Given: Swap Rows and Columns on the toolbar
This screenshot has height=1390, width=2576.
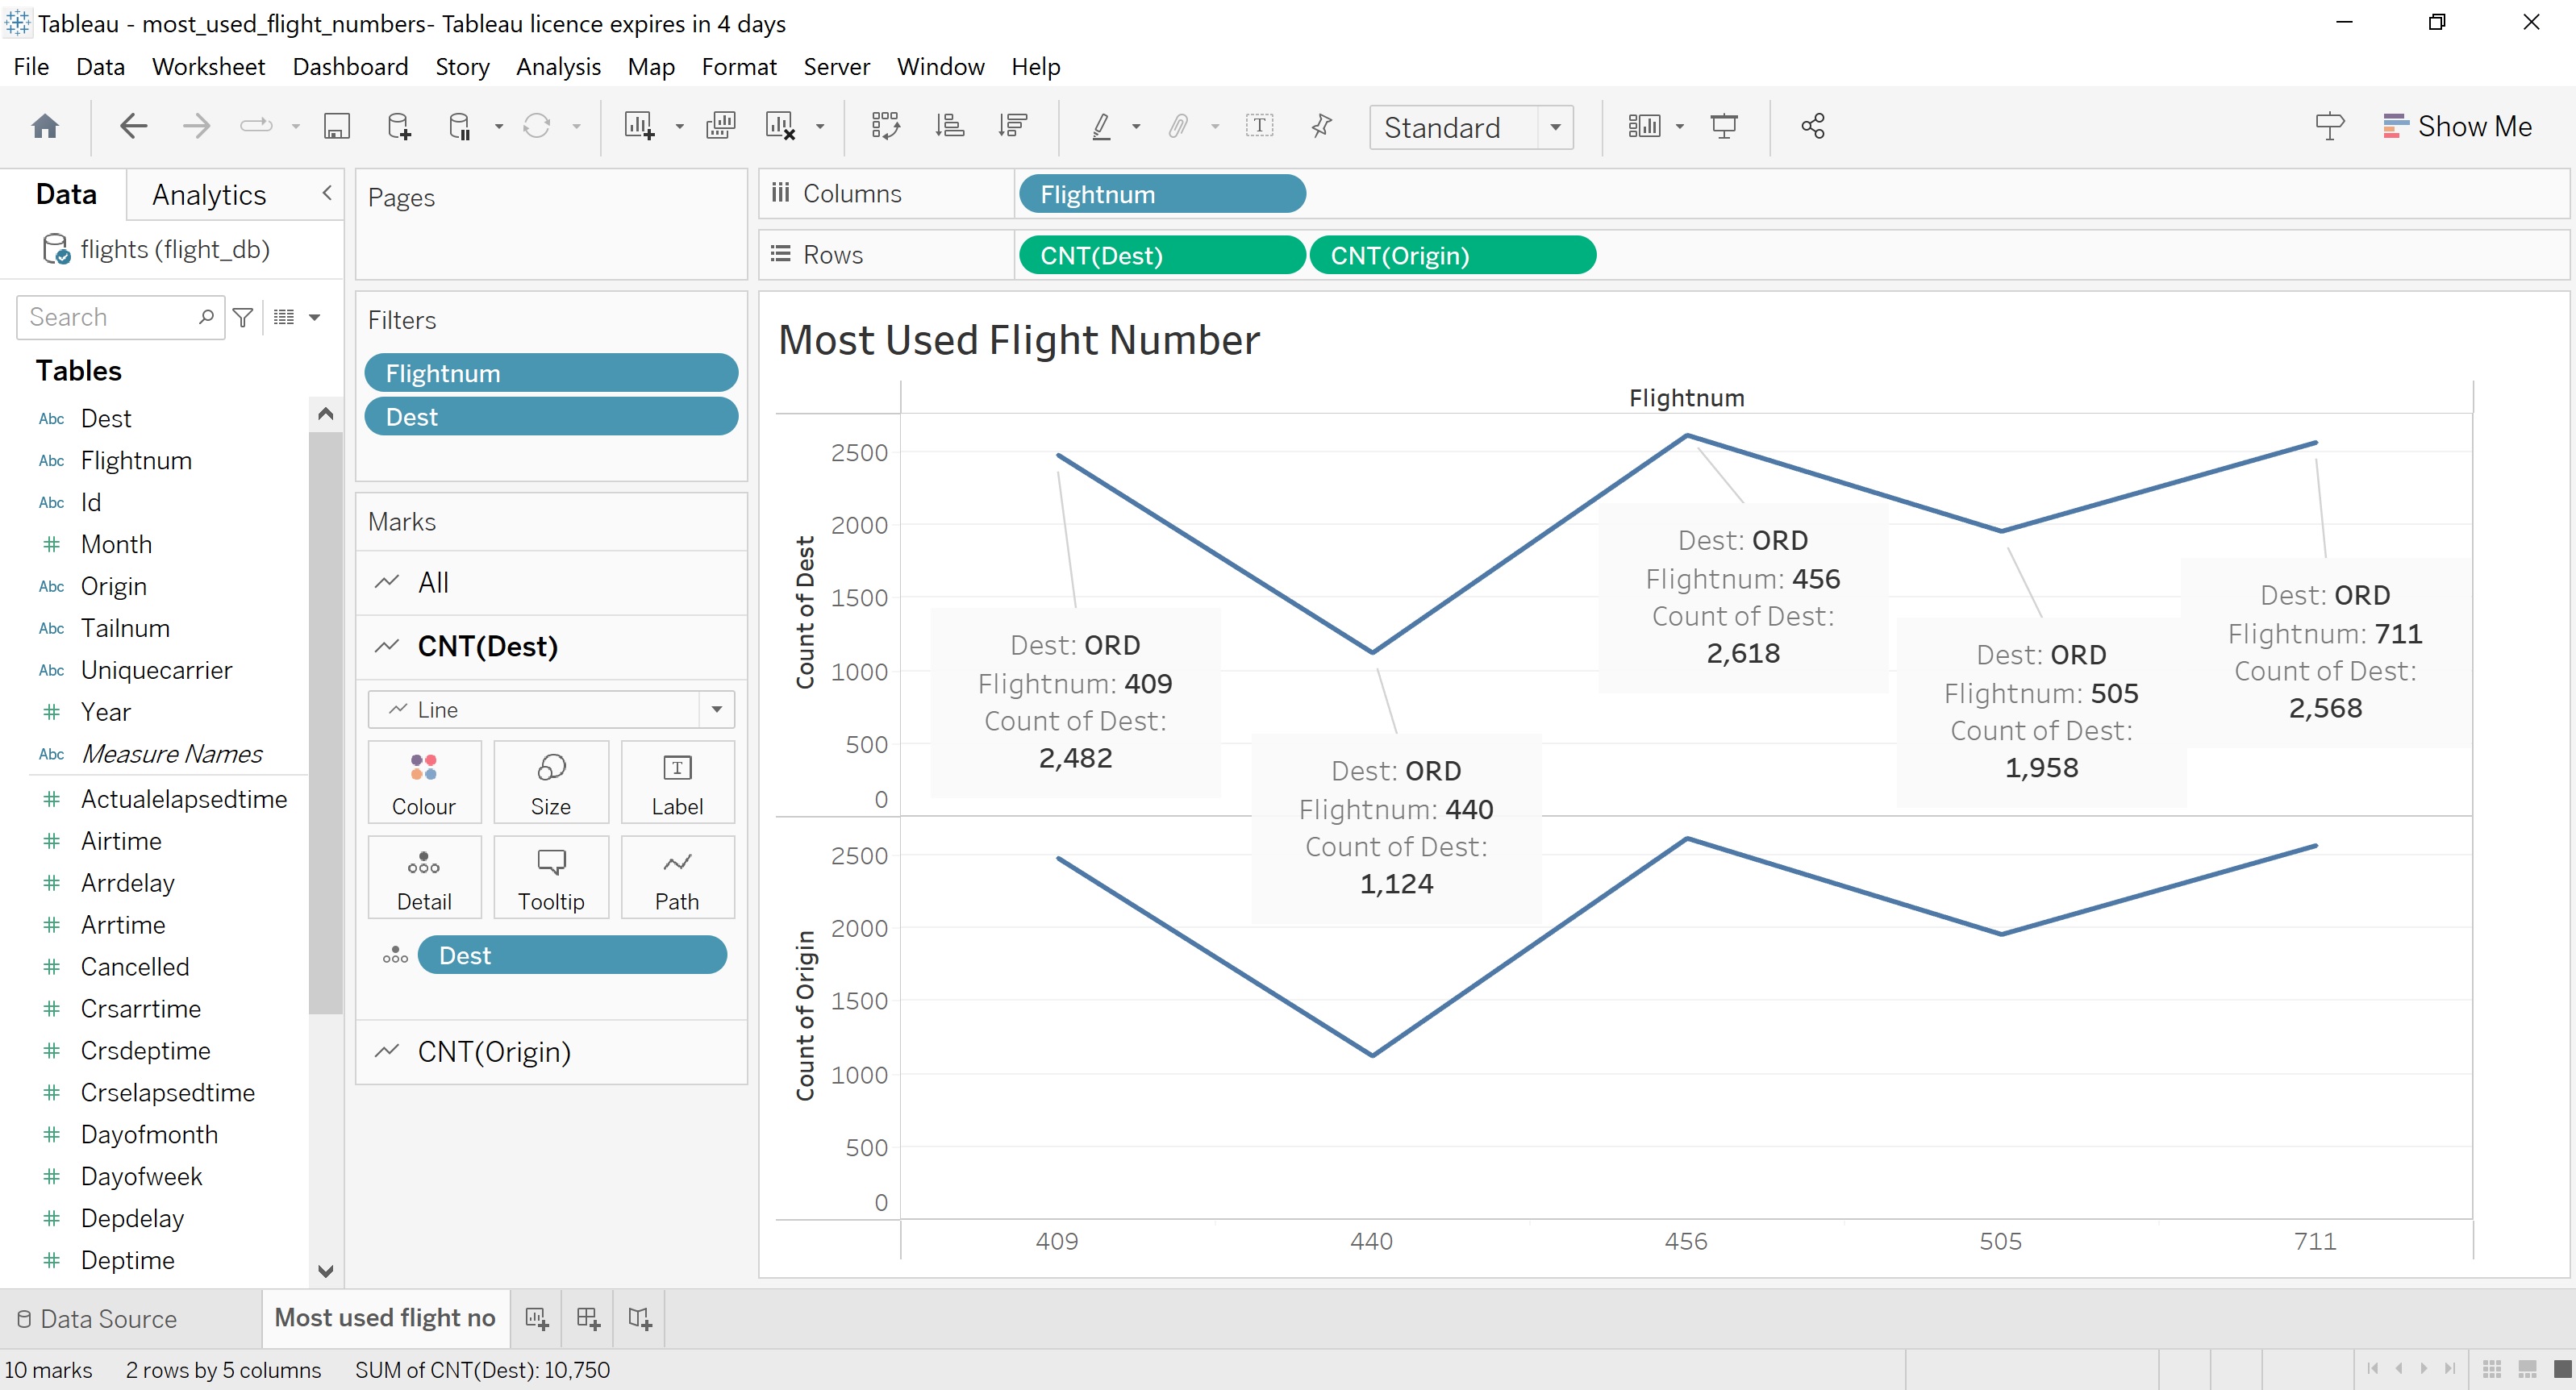Looking at the screenshot, I should (x=885, y=126).
